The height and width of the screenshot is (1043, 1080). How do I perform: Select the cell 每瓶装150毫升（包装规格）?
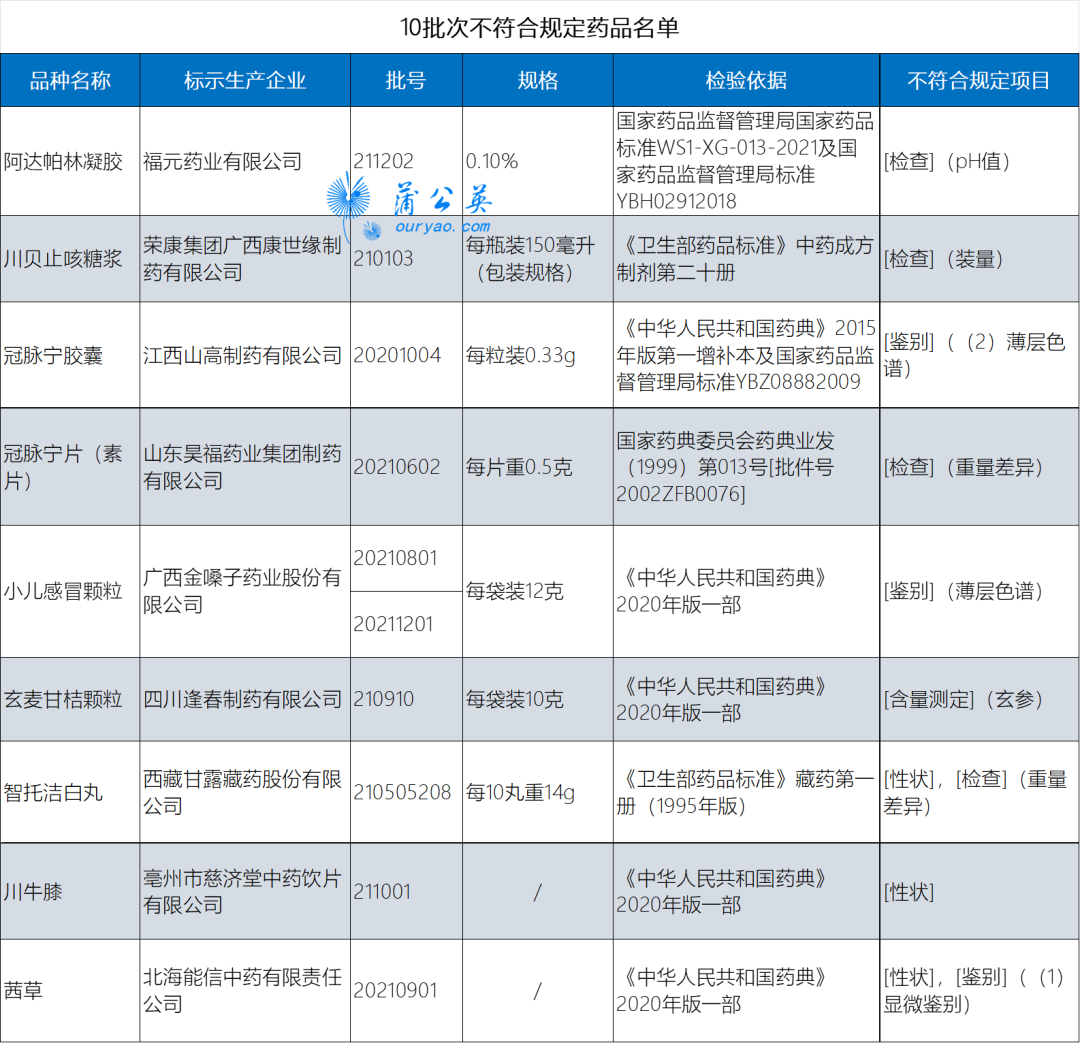point(538,259)
